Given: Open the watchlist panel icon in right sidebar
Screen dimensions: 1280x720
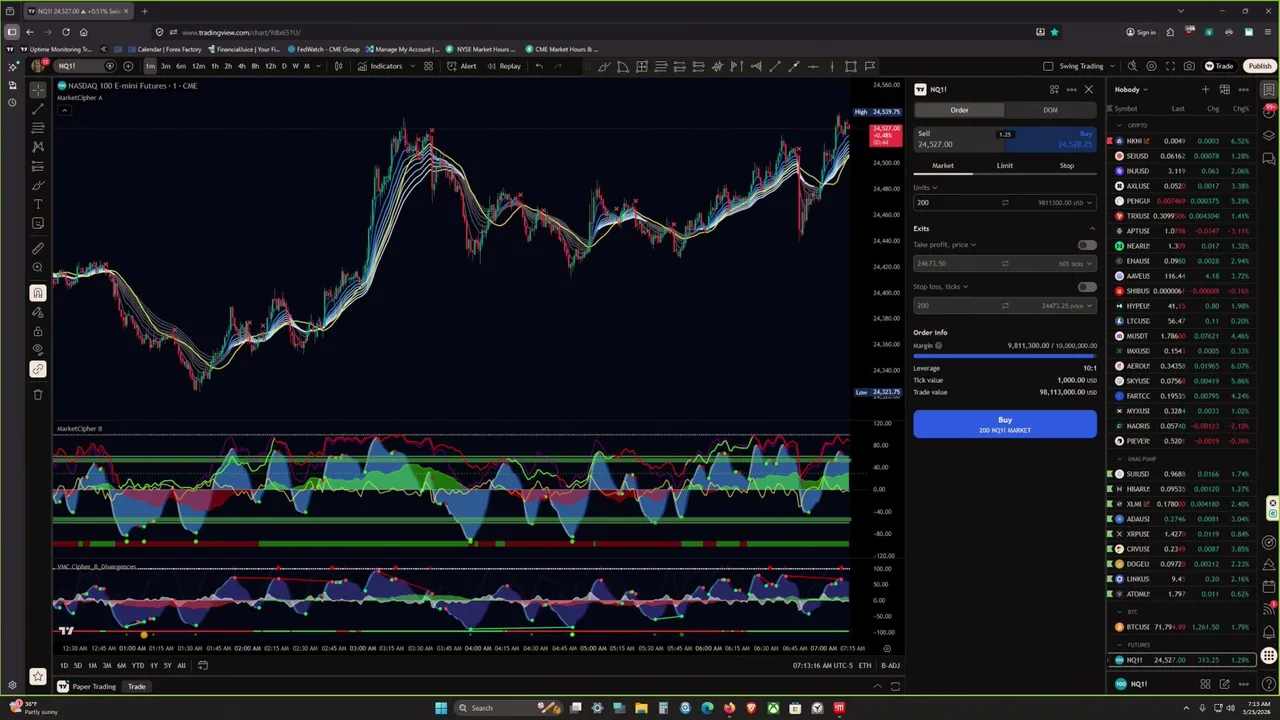Looking at the screenshot, I should tap(1269, 89).
